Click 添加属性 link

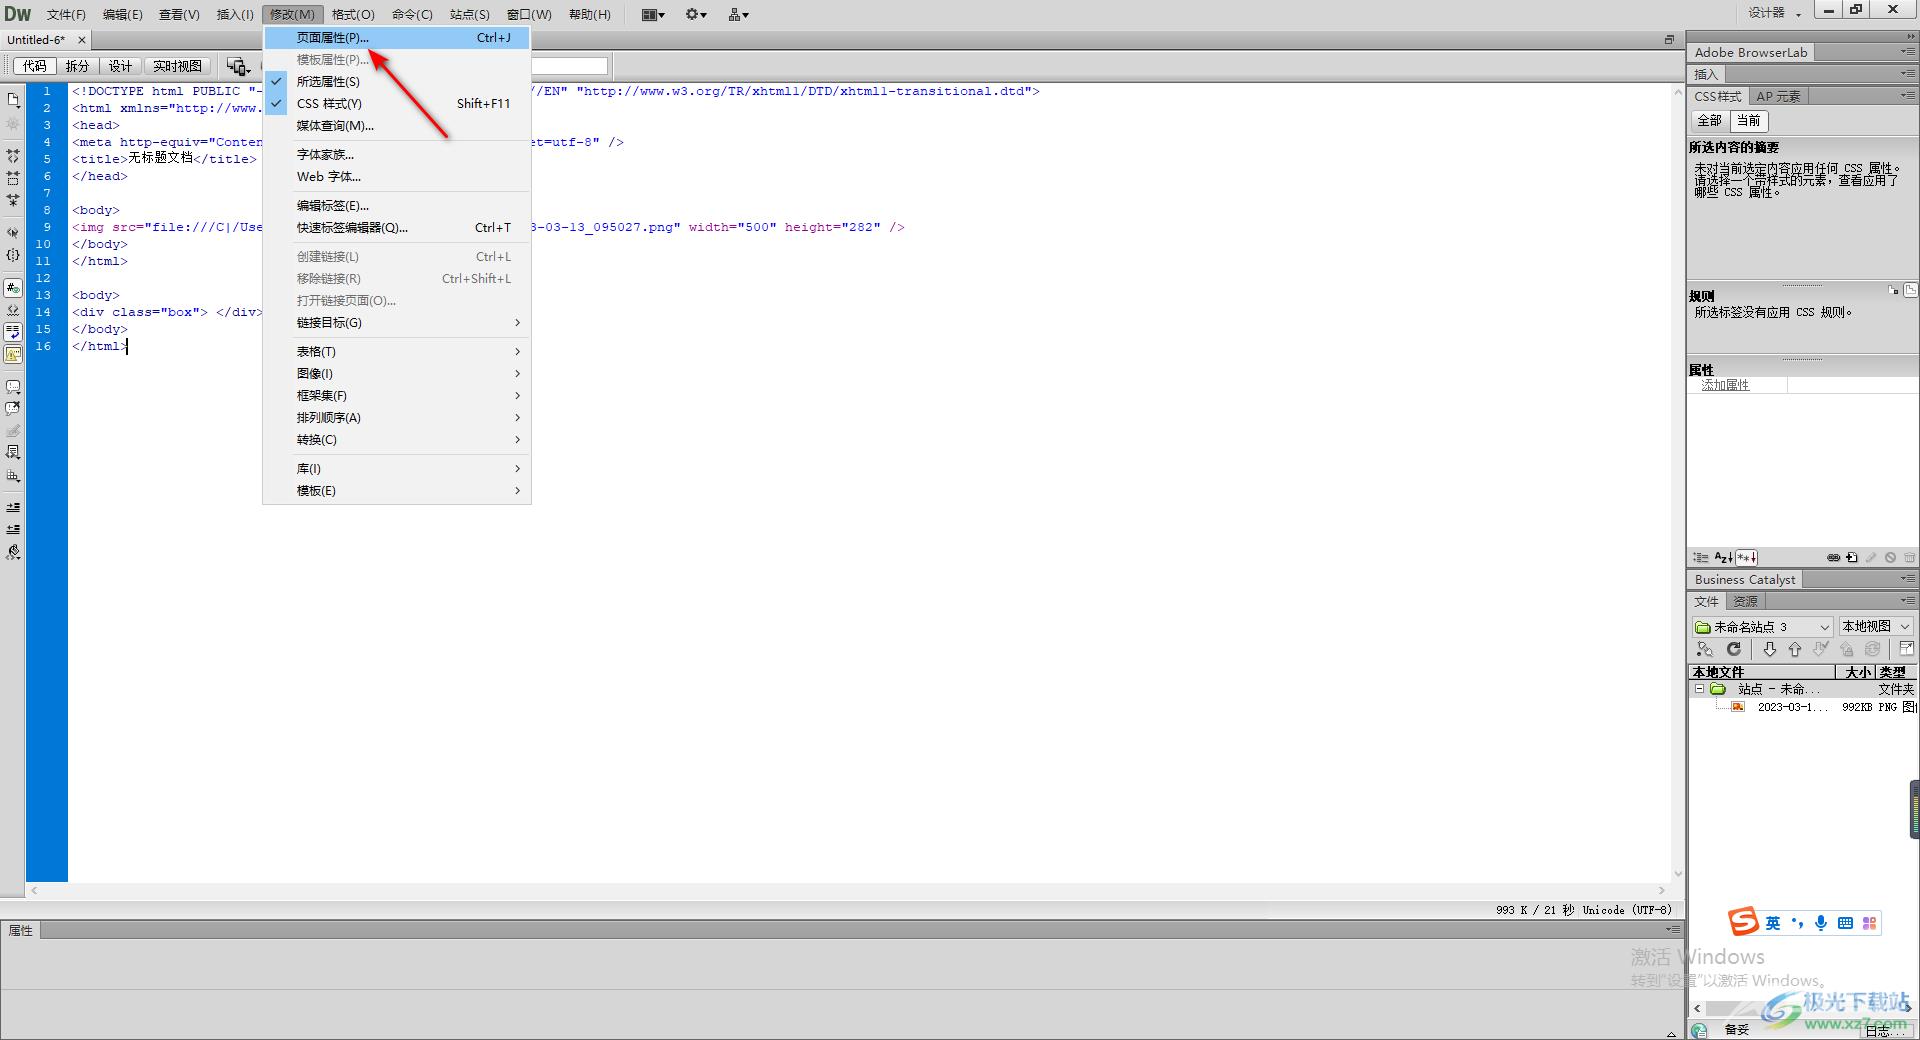[1725, 385]
